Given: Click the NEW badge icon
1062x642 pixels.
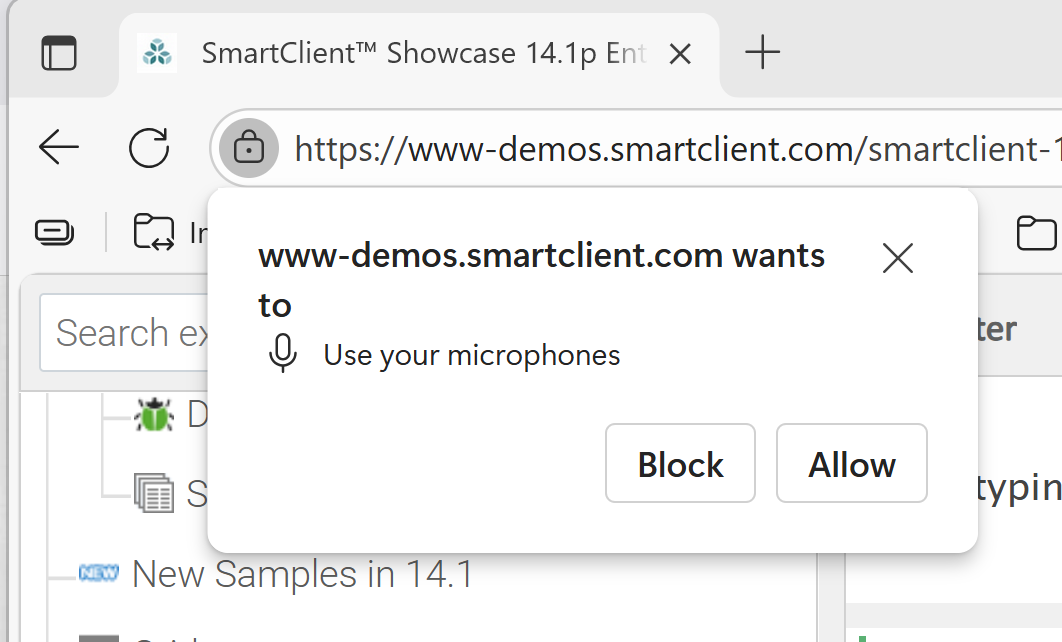Looking at the screenshot, I should 99,573.
